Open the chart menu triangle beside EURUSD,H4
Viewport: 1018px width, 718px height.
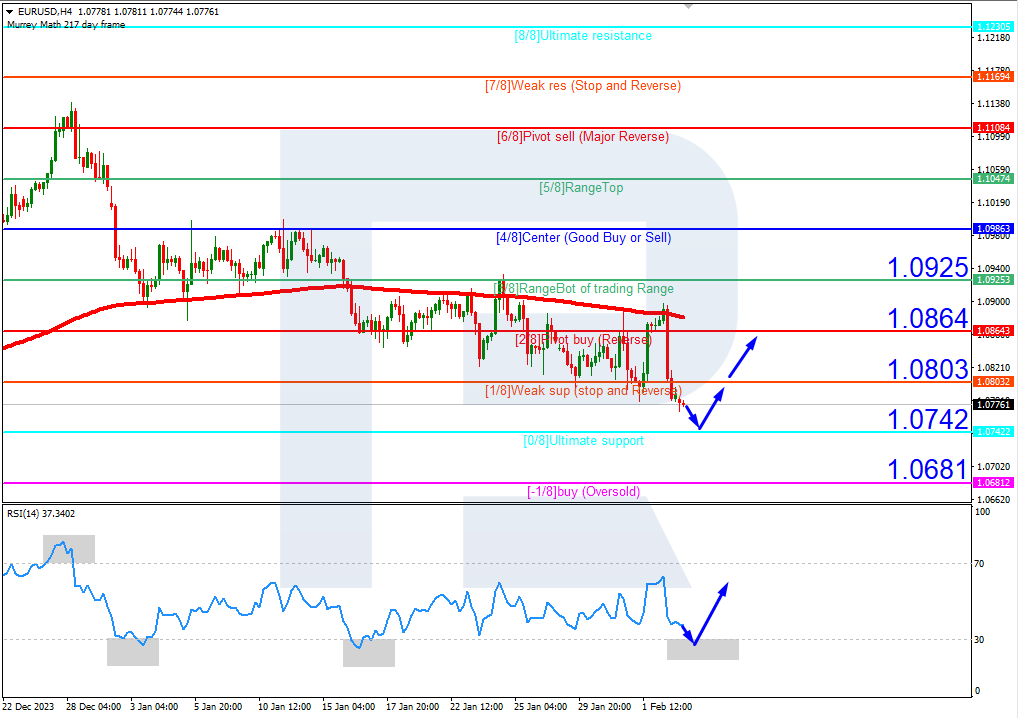click(x=9, y=12)
